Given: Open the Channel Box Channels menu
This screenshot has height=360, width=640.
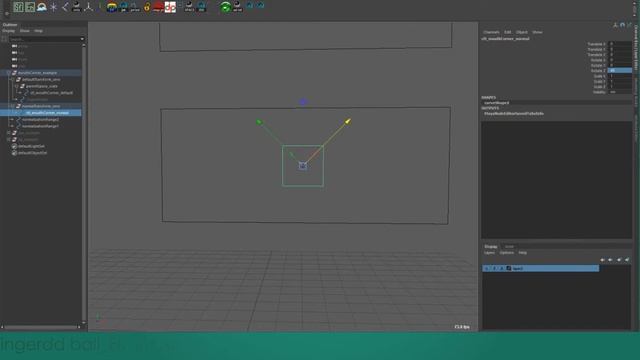Looking at the screenshot, I should coord(491,32).
